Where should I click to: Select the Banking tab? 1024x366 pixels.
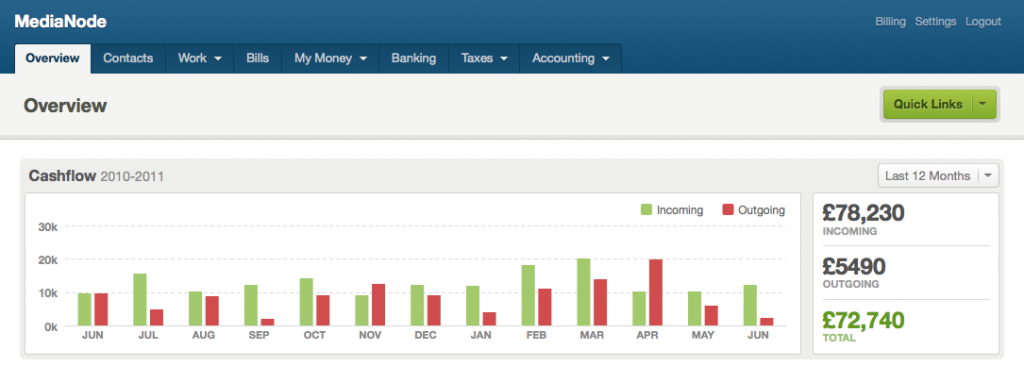coord(413,58)
